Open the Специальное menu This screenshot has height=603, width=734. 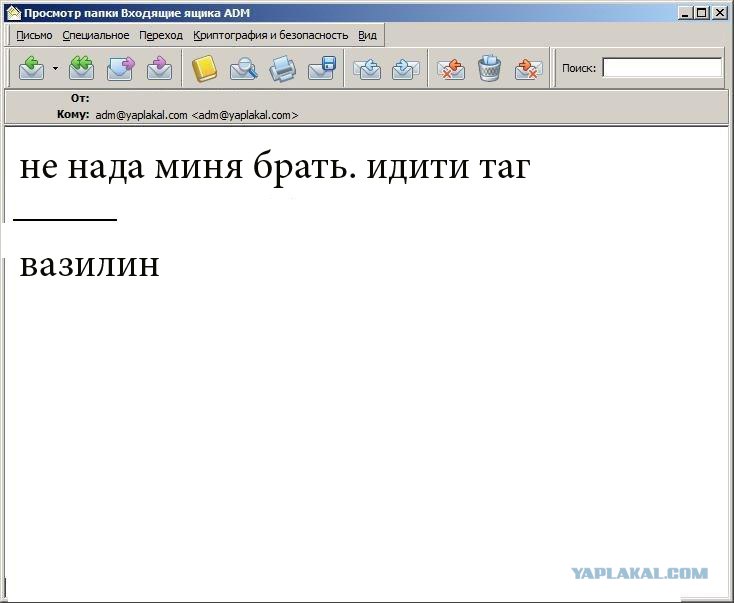(x=95, y=36)
